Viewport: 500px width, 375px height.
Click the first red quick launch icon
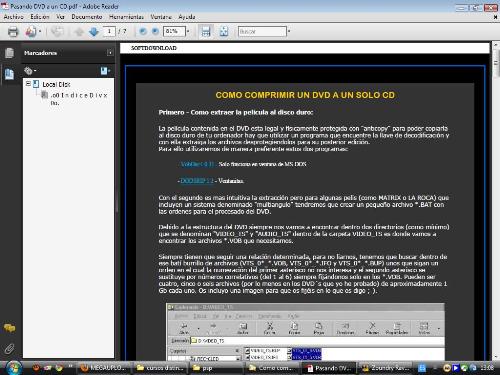pyautogui.click(x=36, y=368)
